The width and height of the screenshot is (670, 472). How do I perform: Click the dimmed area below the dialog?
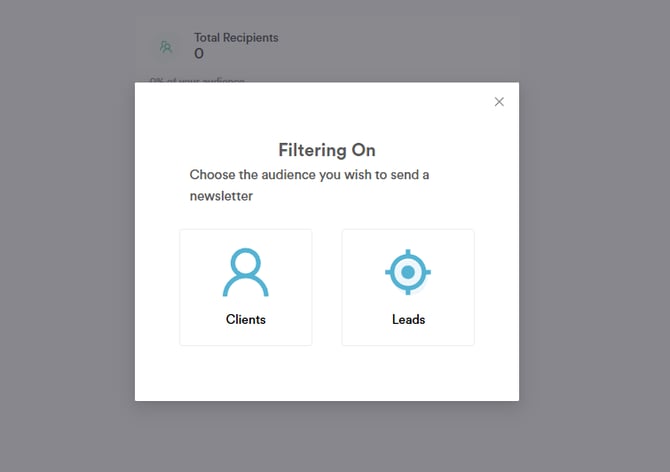click(x=327, y=438)
